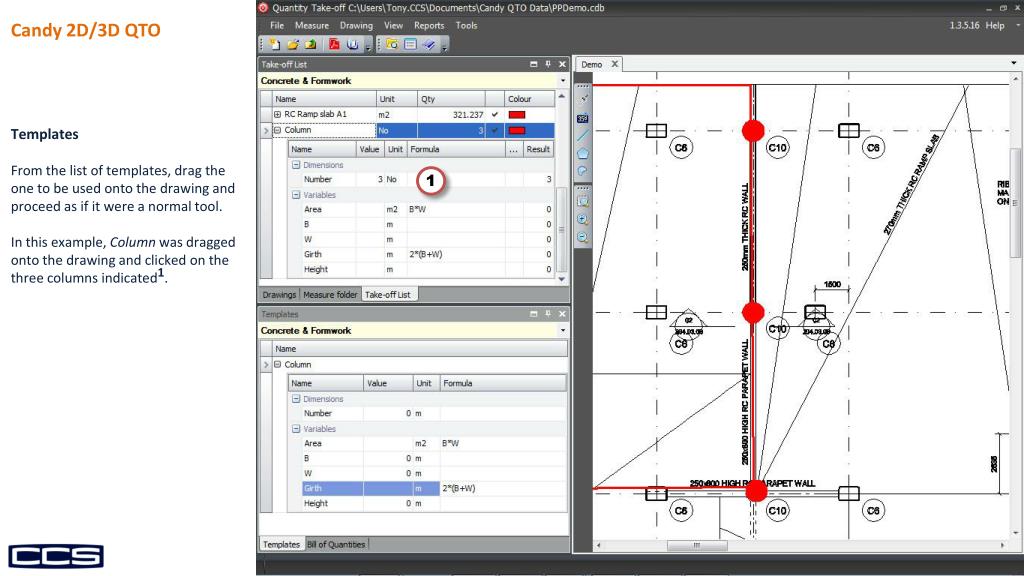Pin the Take-off List panel

pyautogui.click(x=548, y=64)
